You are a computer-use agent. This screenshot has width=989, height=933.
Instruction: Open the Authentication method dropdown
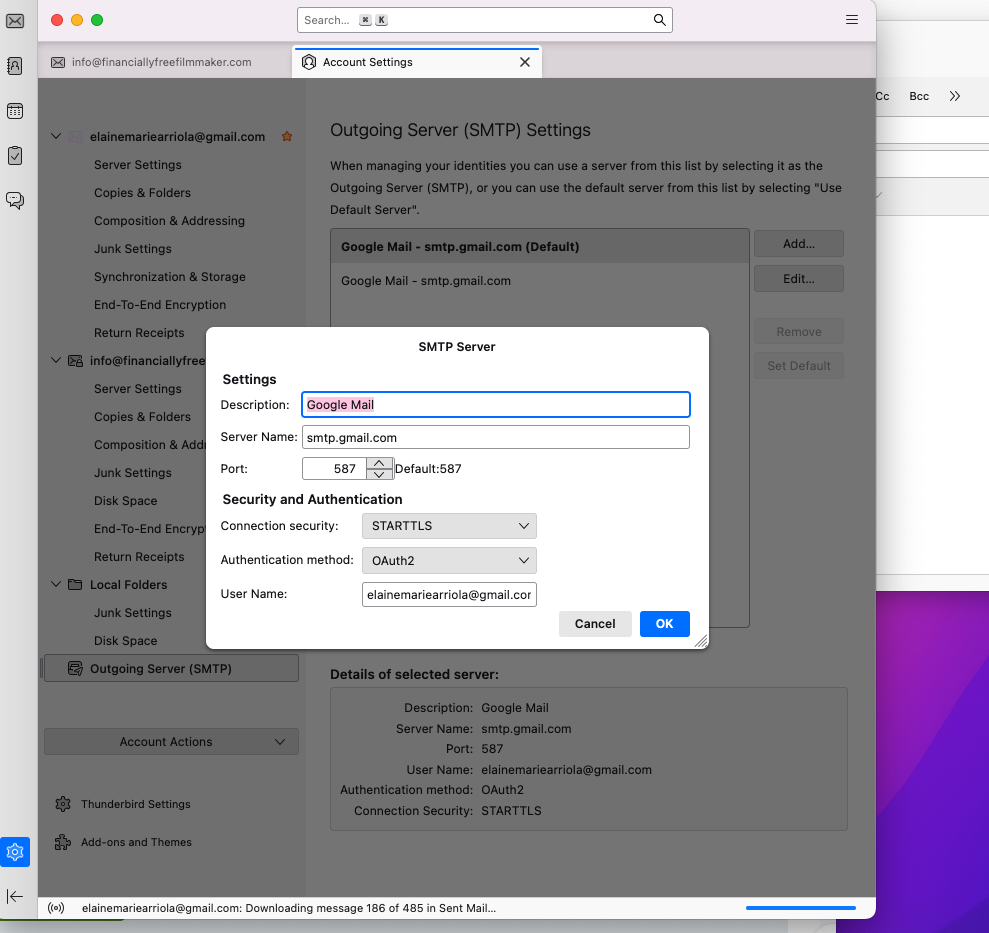click(449, 560)
